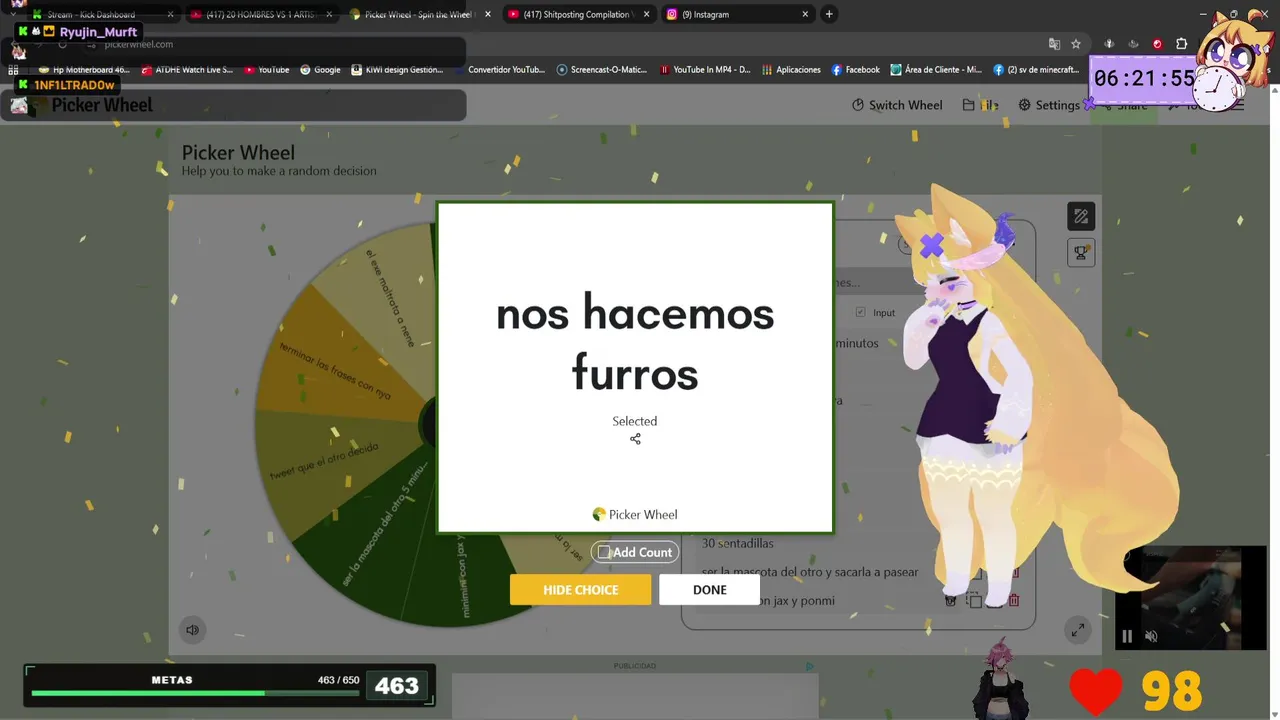Open the YouTube bookmark
Screen dimensions: 1280x720
267,70
